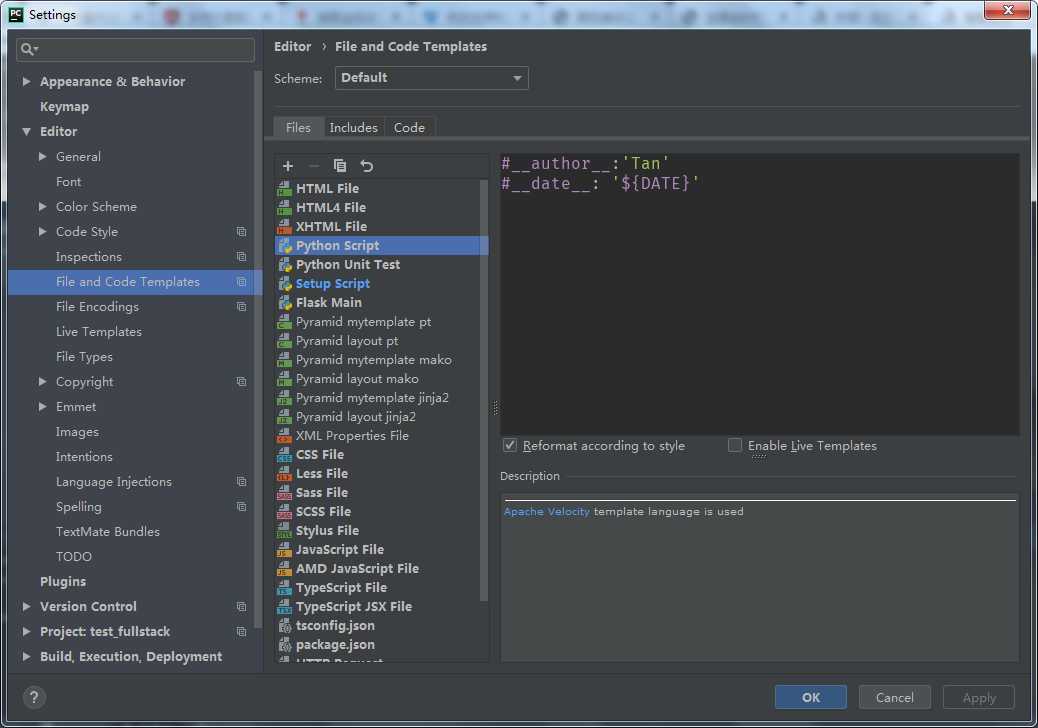Open the TODO settings page

[x=73, y=557]
